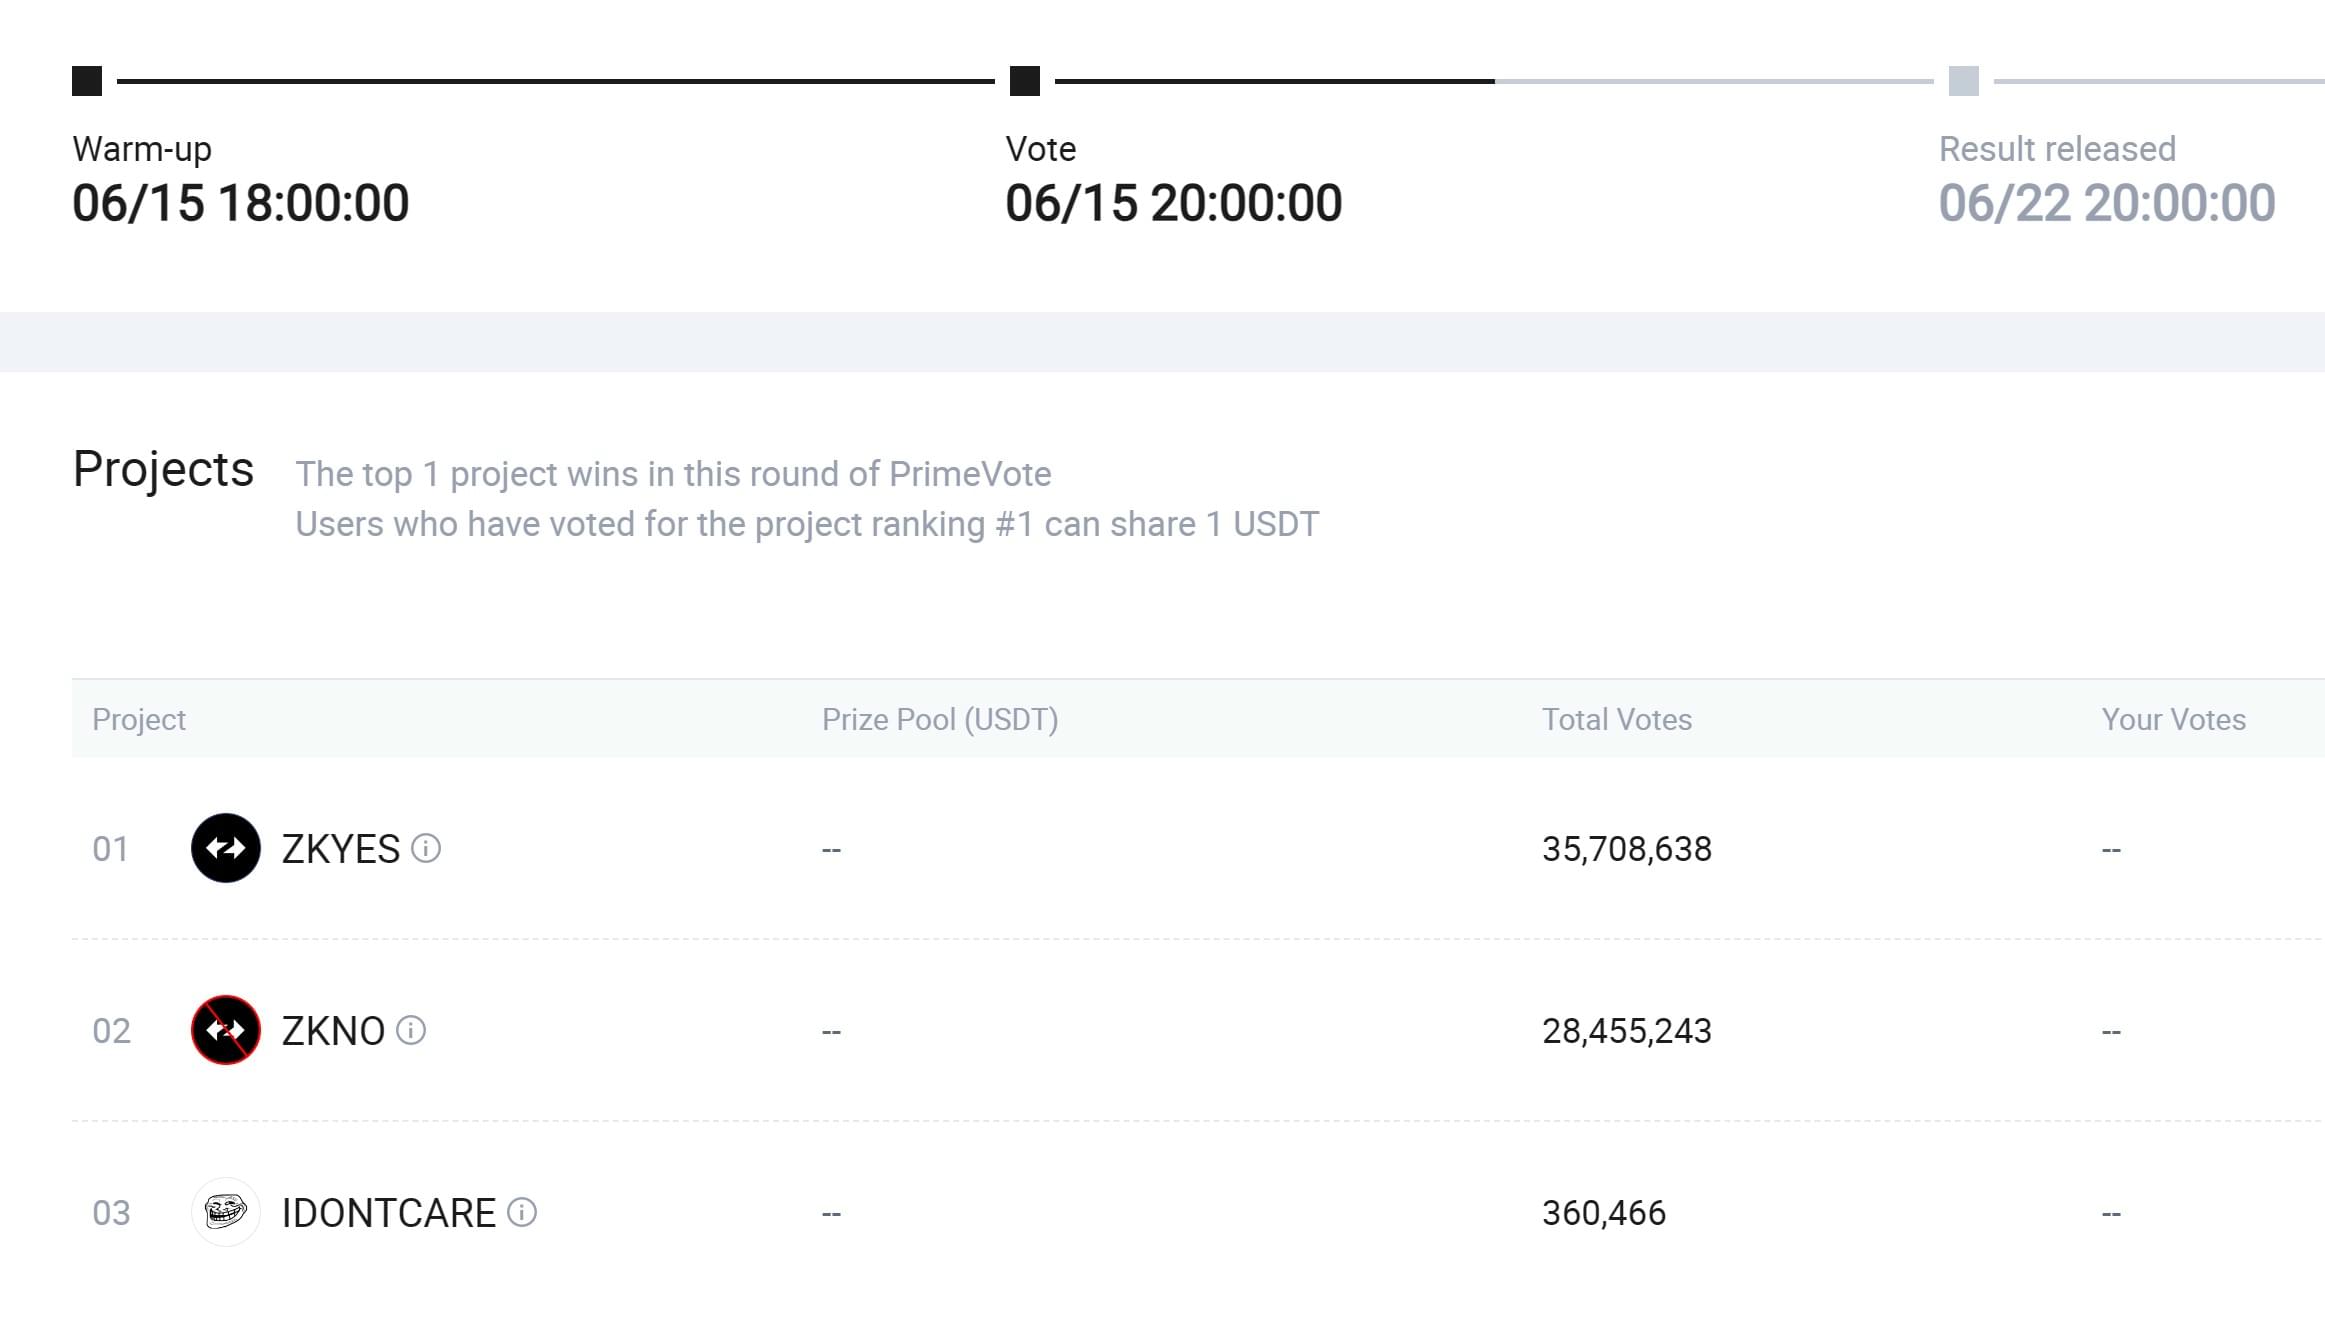
Task: Select the ZKYES project name
Action: click(x=341, y=849)
